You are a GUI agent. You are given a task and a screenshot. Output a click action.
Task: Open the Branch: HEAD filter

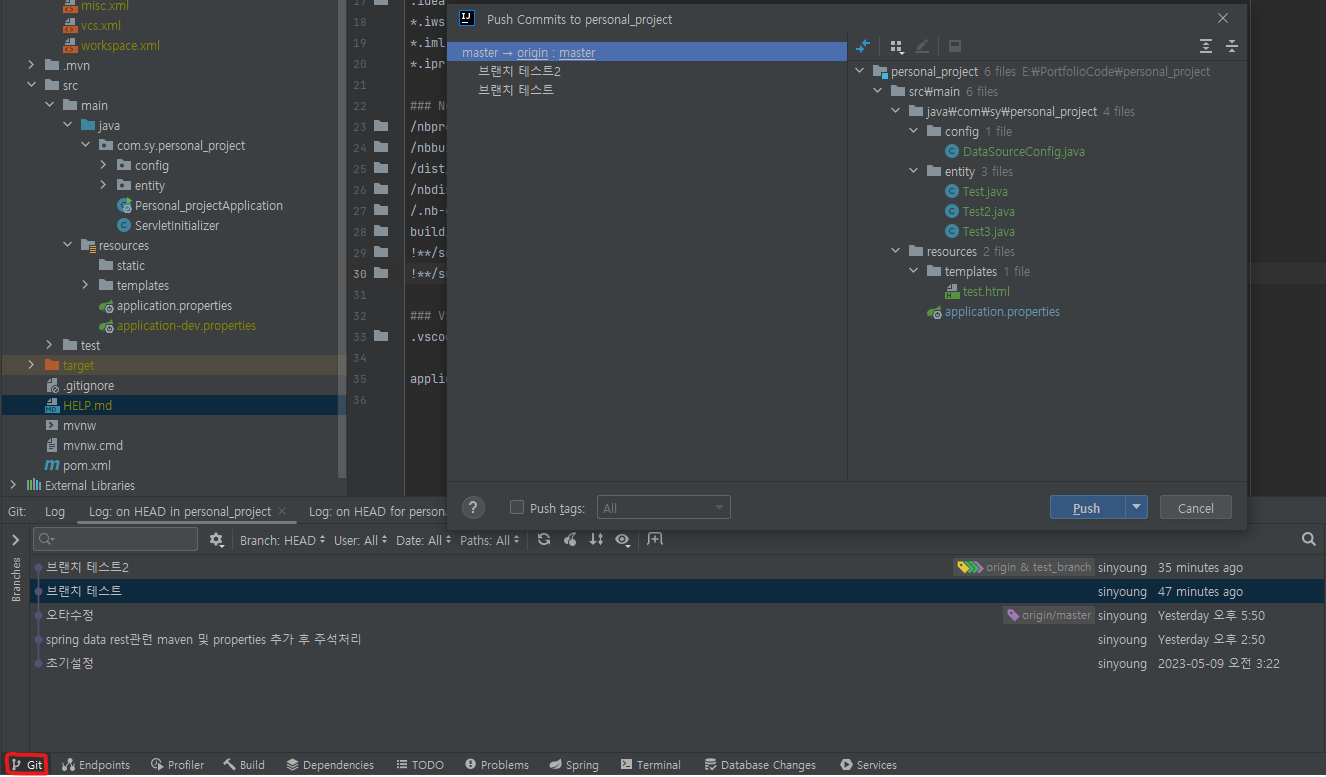coord(283,540)
